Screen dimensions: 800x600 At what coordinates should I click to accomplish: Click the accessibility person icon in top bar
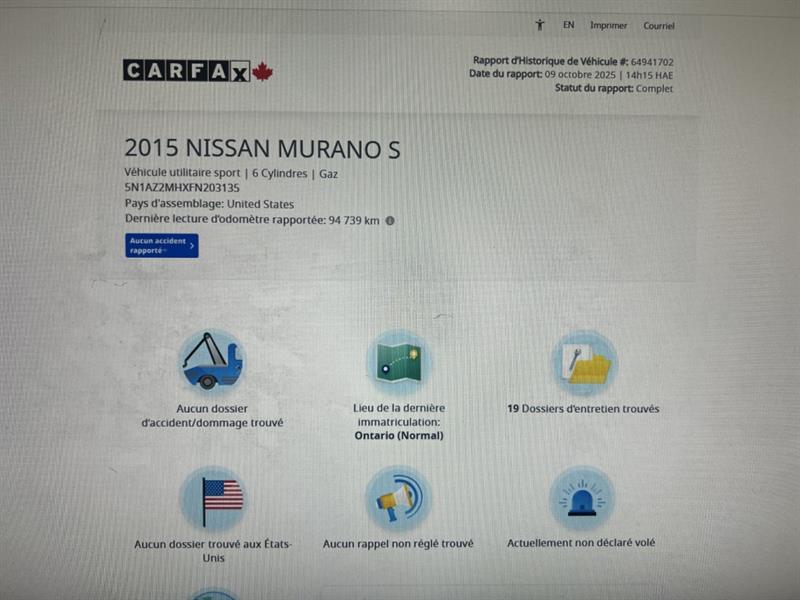542,25
